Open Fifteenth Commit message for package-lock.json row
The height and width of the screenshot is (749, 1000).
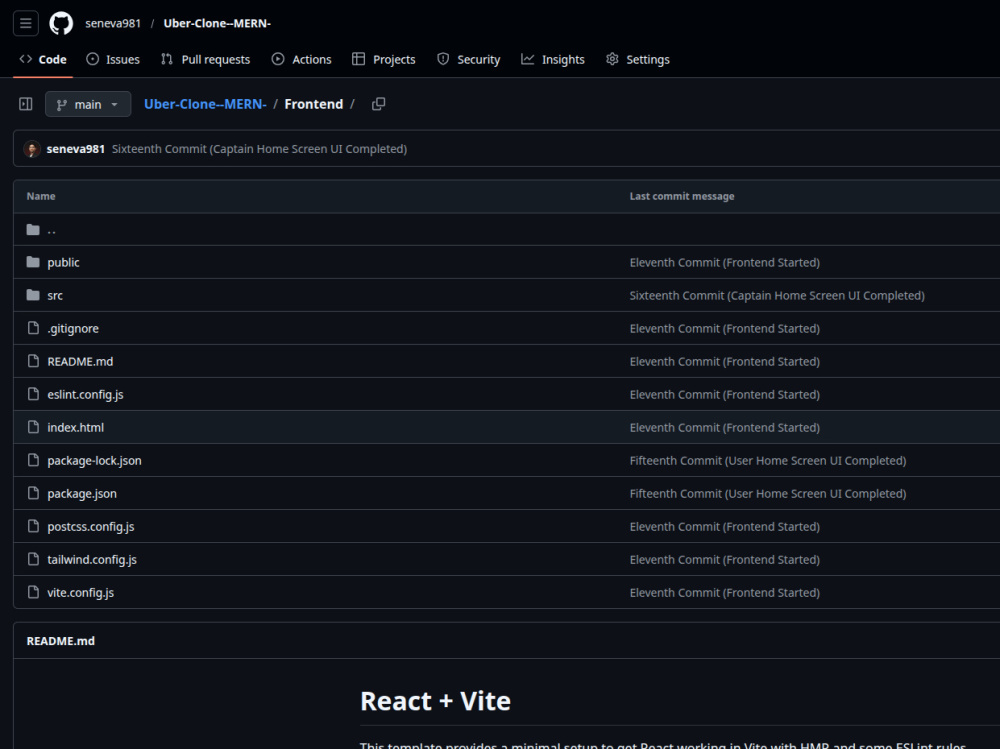768,461
